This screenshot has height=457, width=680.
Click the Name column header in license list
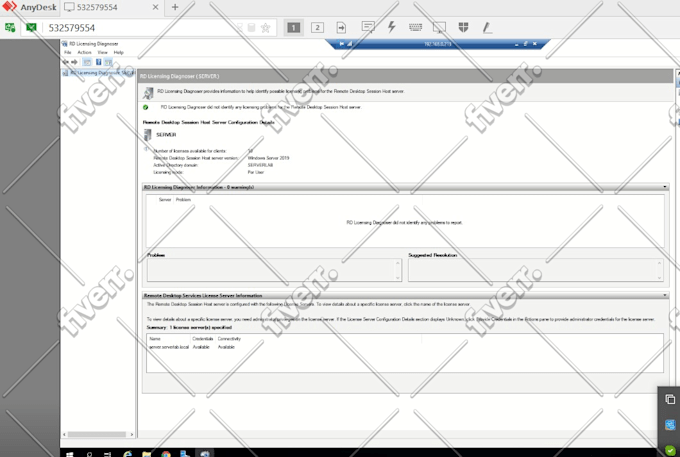click(x=155, y=339)
